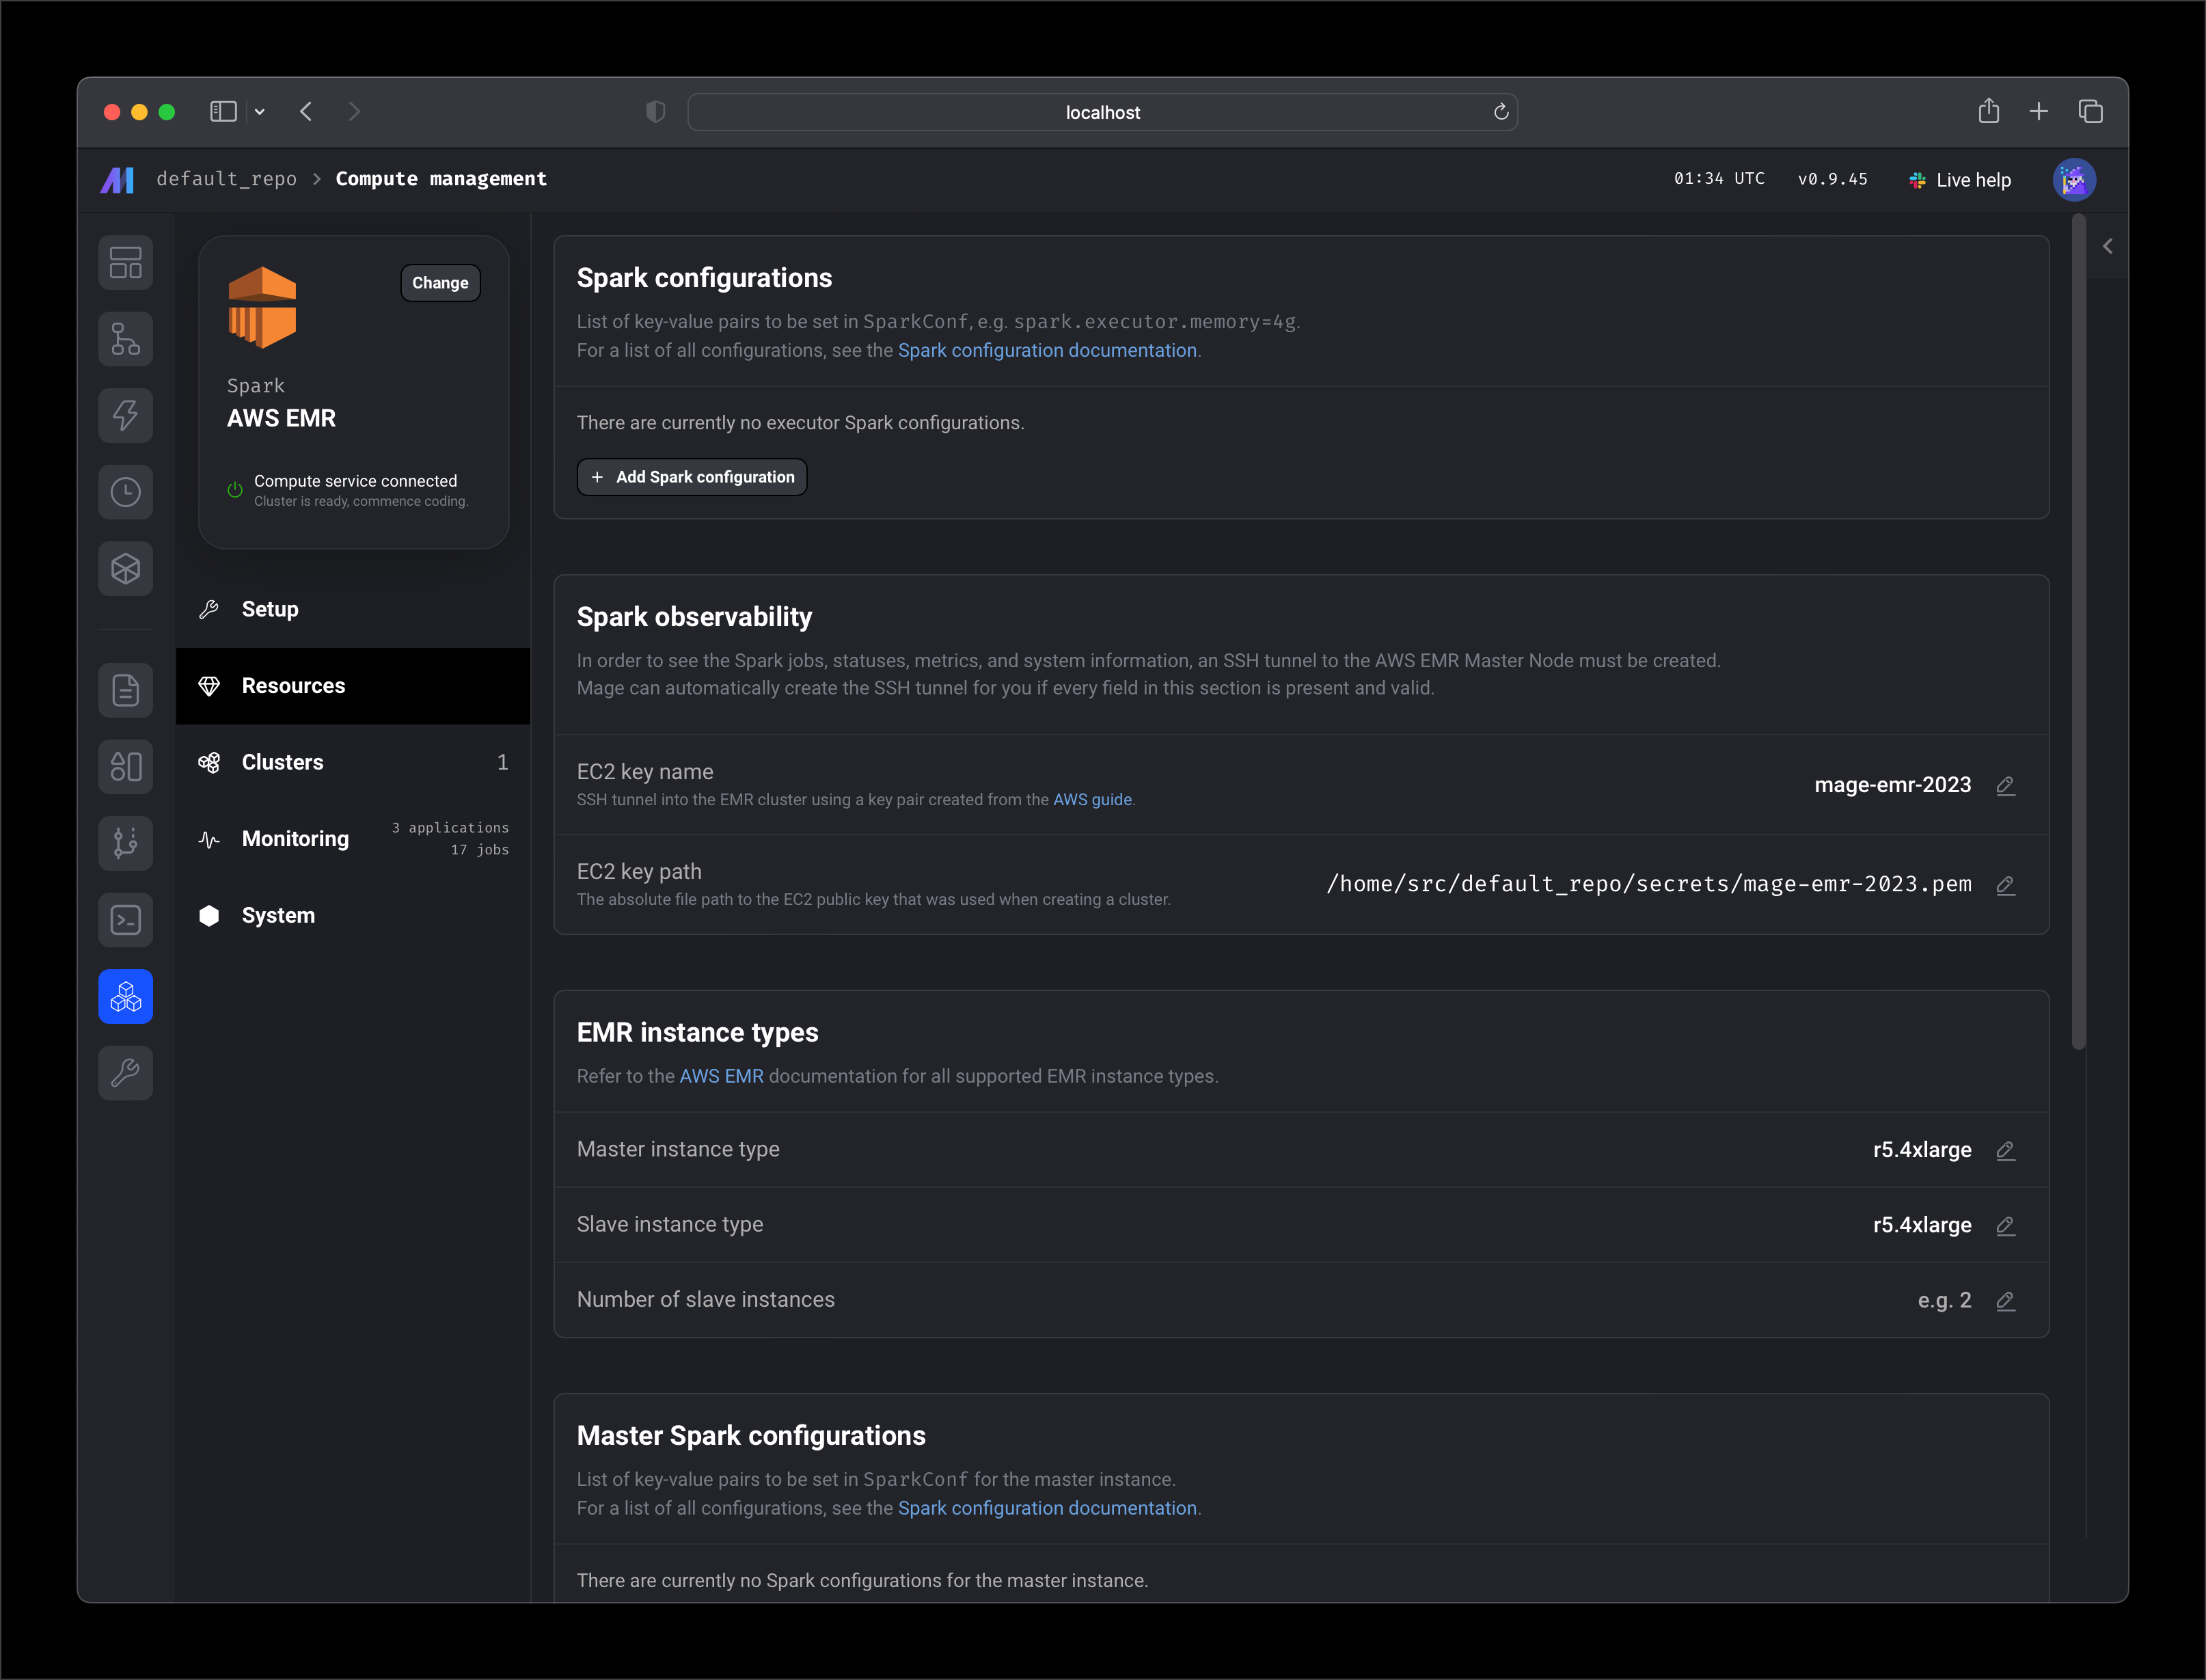Open the pipeline runs clock icon
2206x1680 pixels.
tap(125, 492)
